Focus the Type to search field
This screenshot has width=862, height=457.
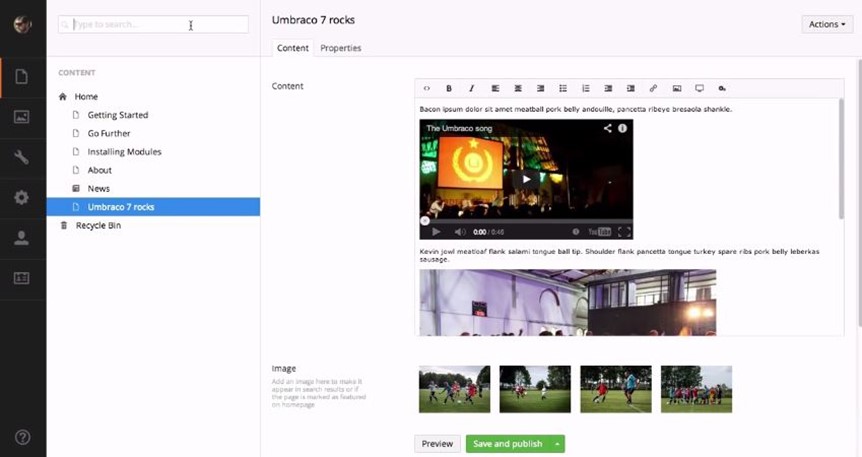[153, 24]
